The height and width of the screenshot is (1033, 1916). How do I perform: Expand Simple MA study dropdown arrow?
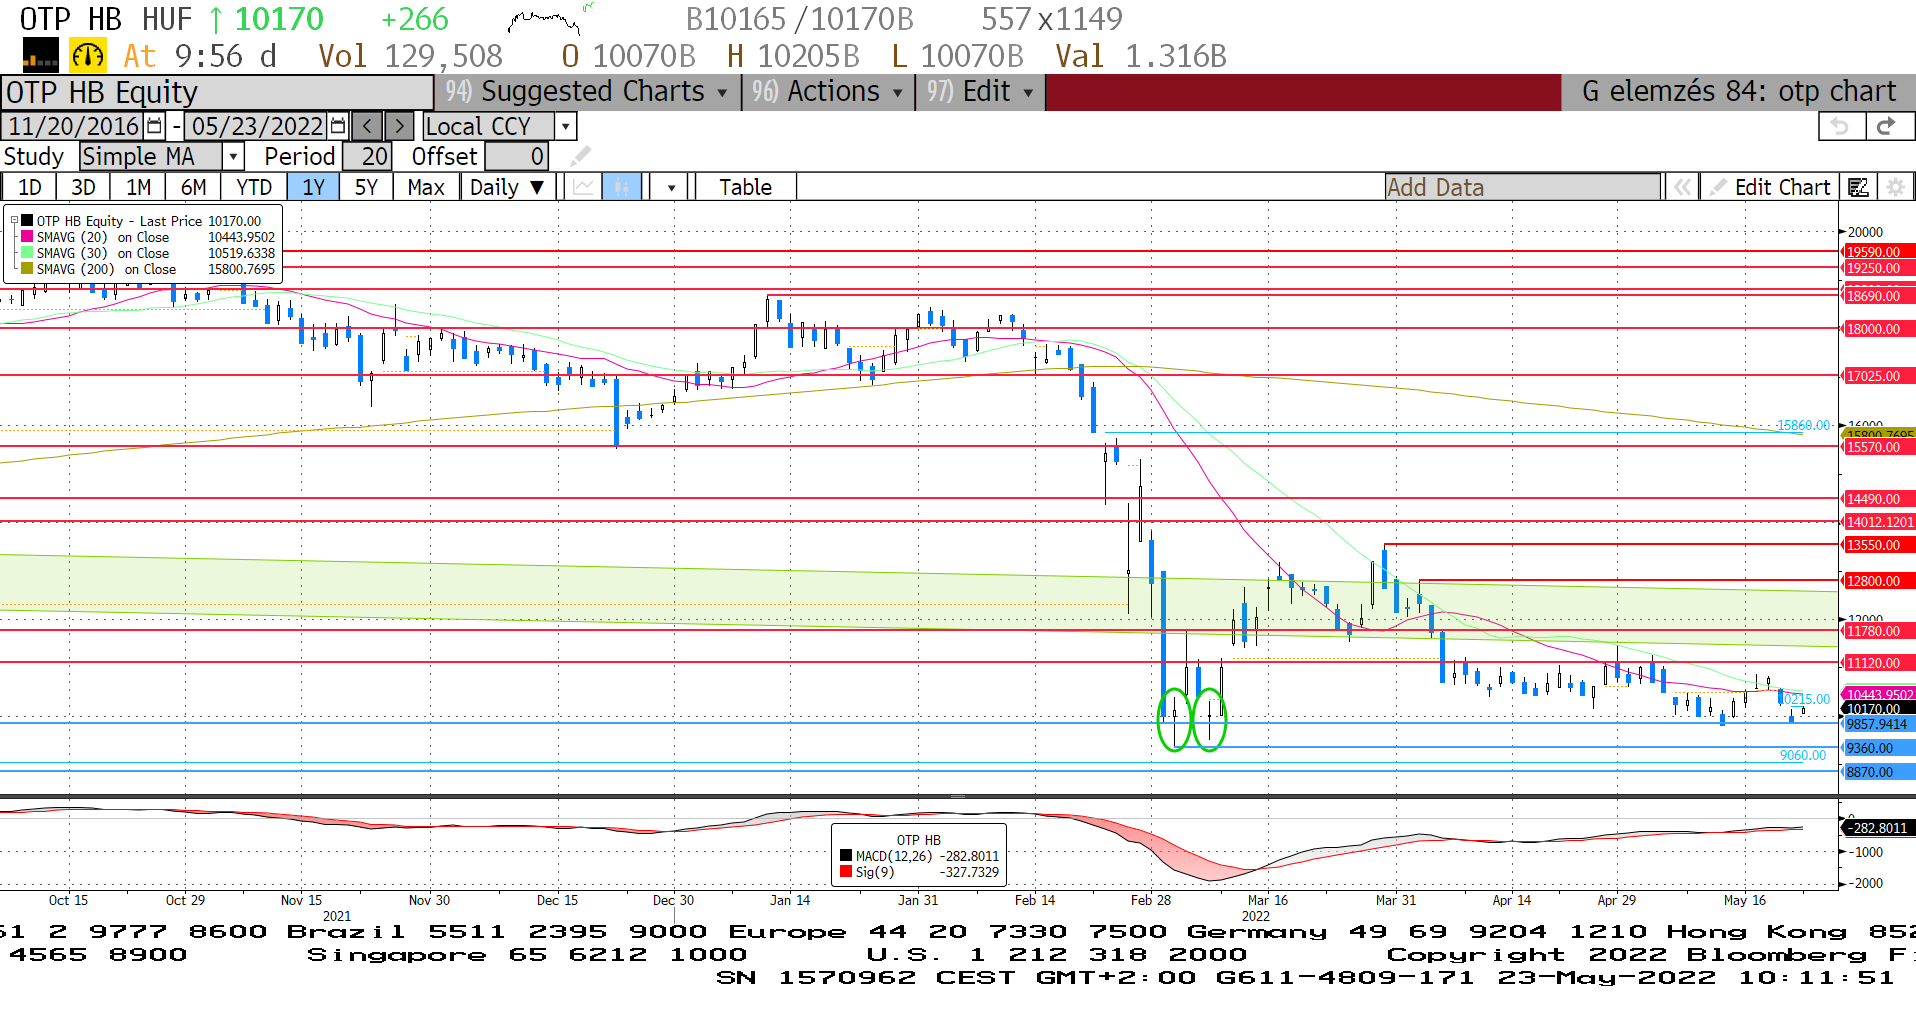pos(233,156)
